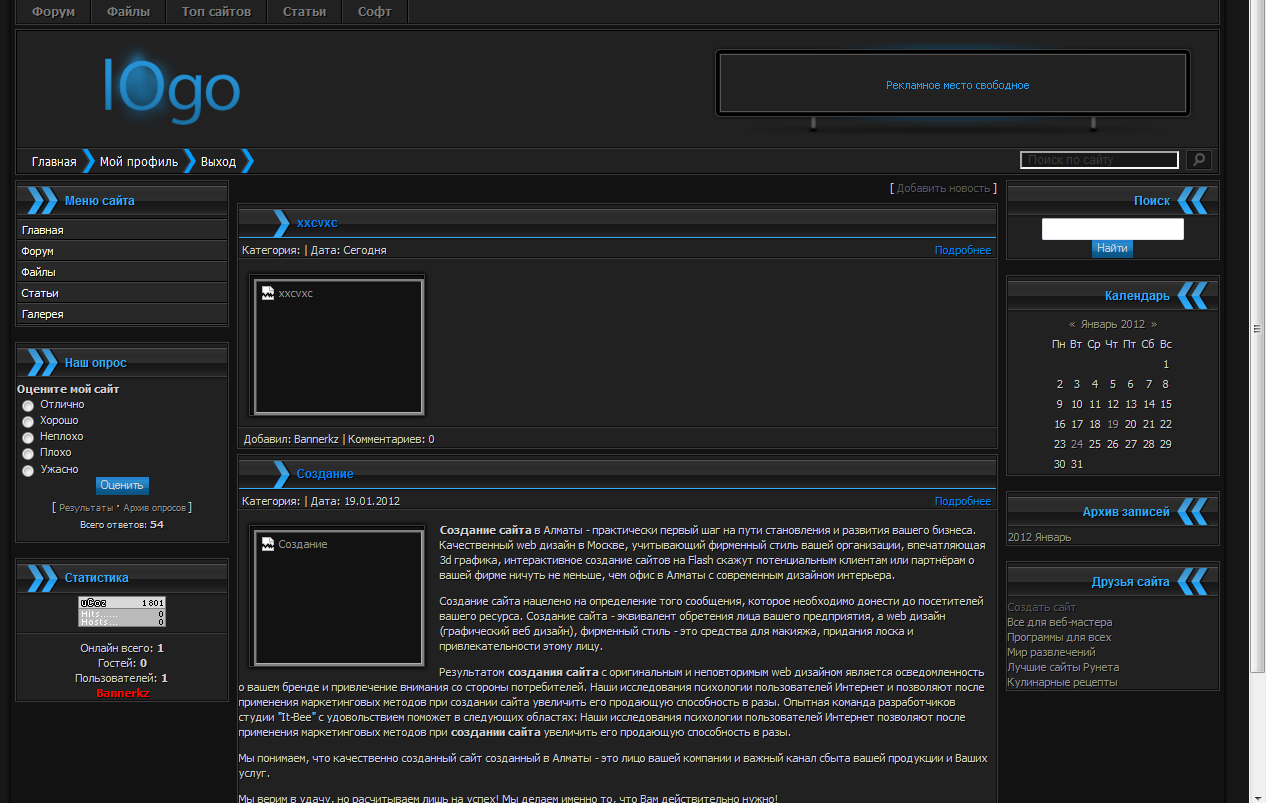Click arrow icon next to xxcvxc title
Image resolution: width=1266 pixels, height=803 pixels.
278,222
